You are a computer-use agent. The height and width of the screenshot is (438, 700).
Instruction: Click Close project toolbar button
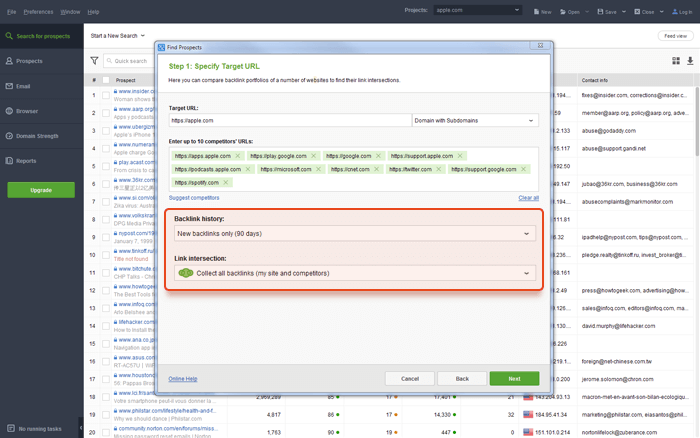coord(644,12)
